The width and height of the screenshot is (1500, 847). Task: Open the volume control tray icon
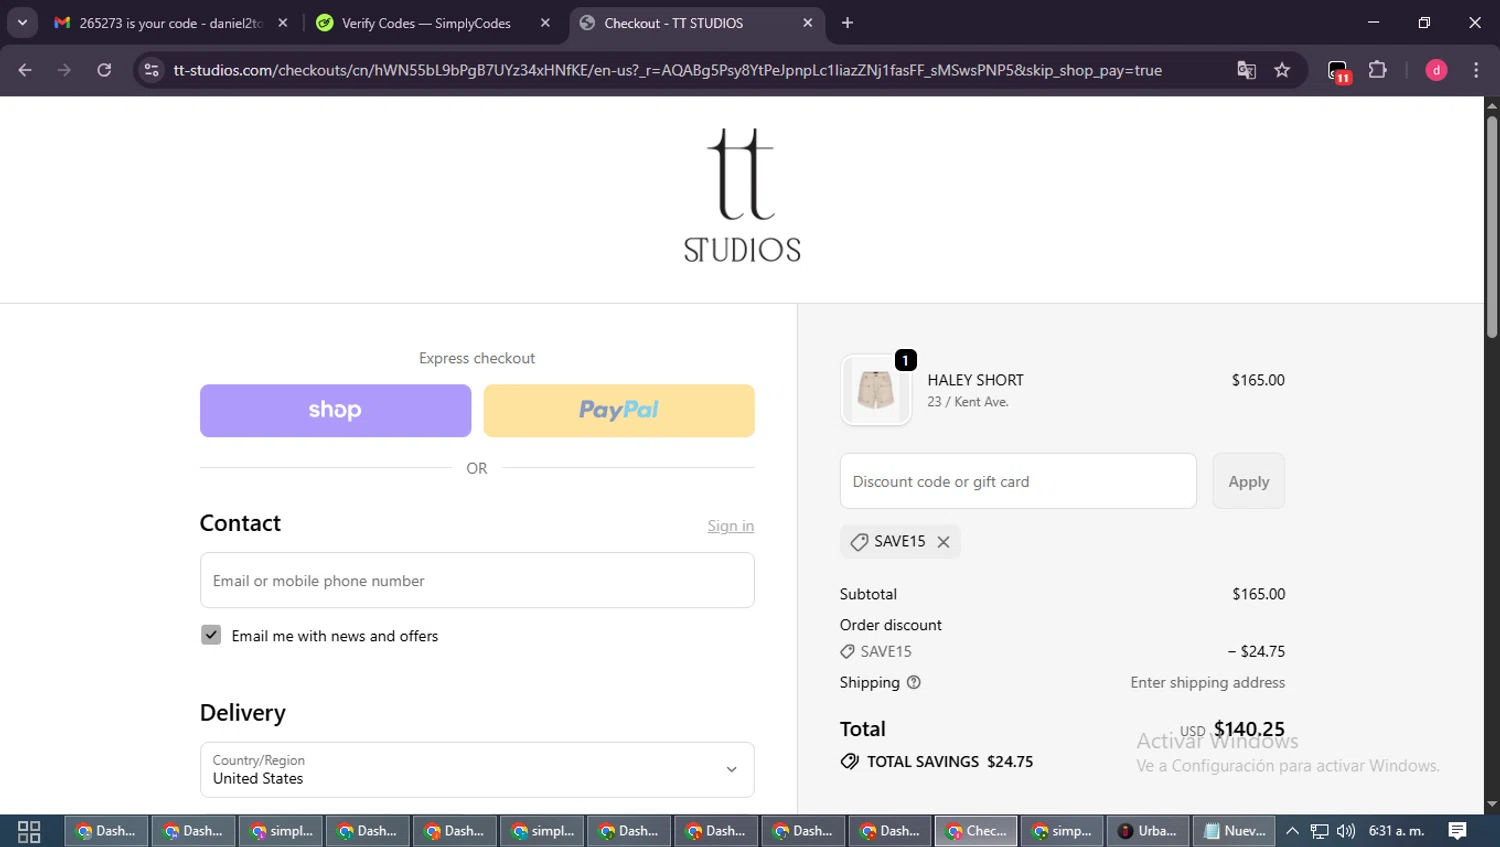point(1346,831)
